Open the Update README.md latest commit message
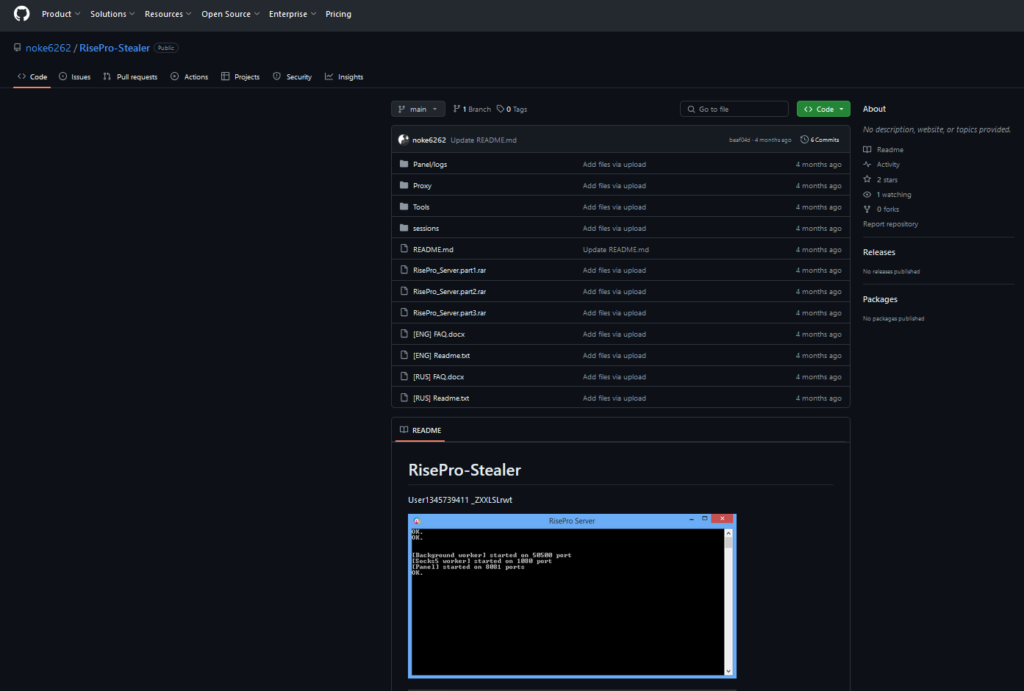This screenshot has height=691, width=1024. click(x=483, y=140)
